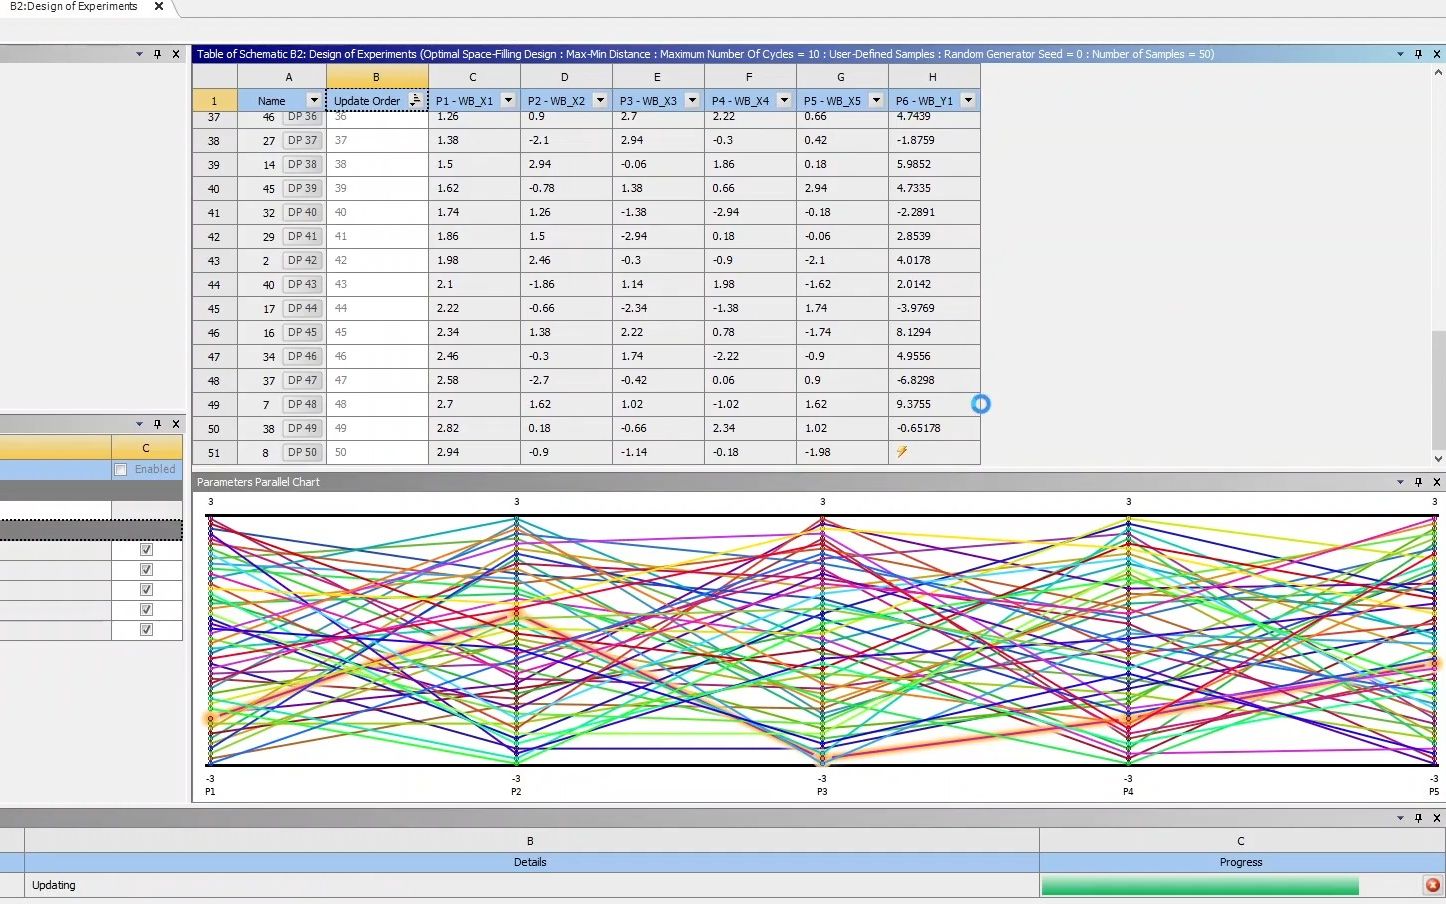The height and width of the screenshot is (904, 1446).
Task: Click the lightning update icon in row 51
Action: click(902, 452)
